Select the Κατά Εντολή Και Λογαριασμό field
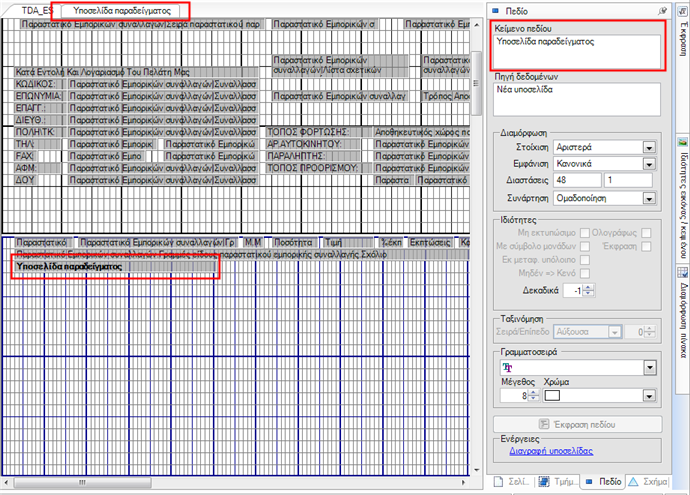 pos(136,72)
